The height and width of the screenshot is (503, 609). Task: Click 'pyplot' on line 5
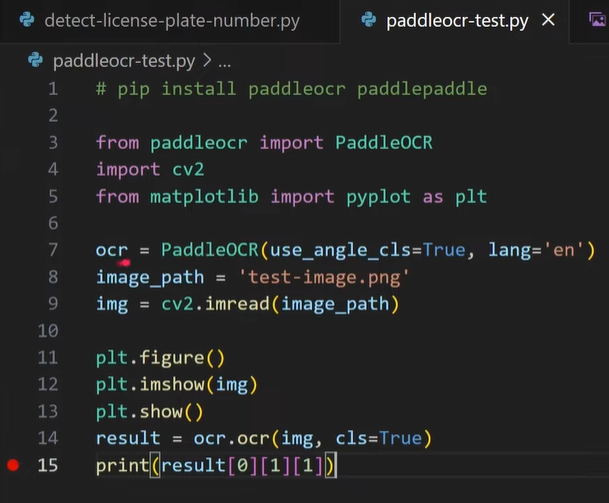(x=378, y=197)
